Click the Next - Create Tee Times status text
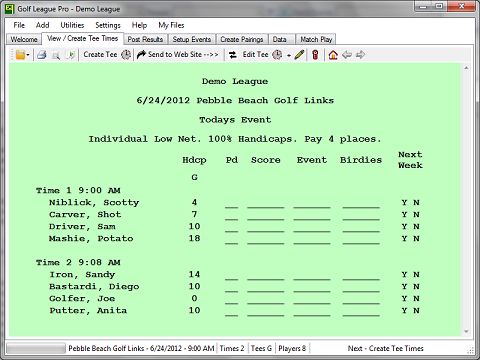This screenshot has width=480, height=360. pyautogui.click(x=386, y=348)
